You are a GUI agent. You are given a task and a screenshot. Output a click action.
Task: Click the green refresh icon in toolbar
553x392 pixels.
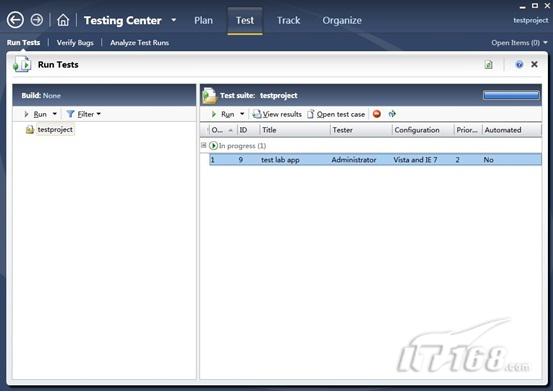tap(392, 114)
